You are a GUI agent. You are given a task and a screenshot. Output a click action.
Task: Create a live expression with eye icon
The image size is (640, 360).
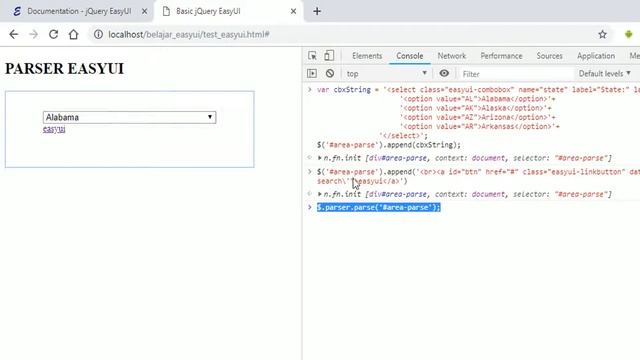point(444,73)
